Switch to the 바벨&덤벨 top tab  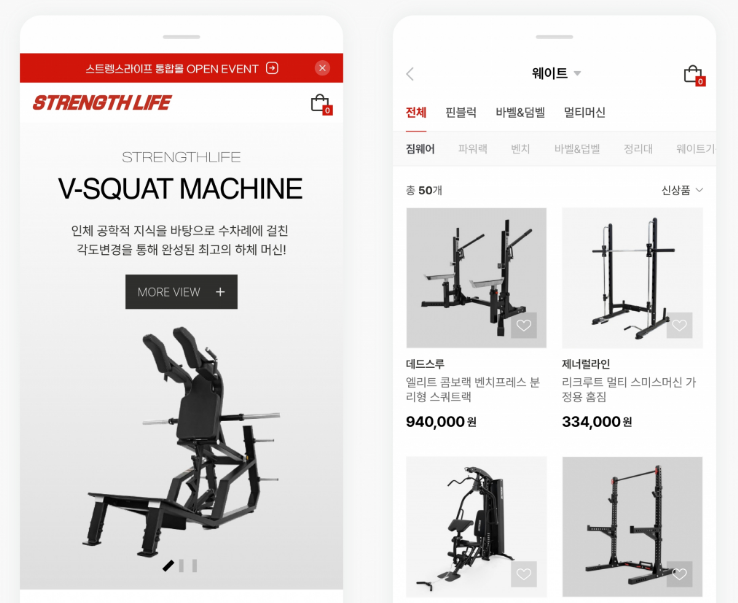(x=520, y=113)
